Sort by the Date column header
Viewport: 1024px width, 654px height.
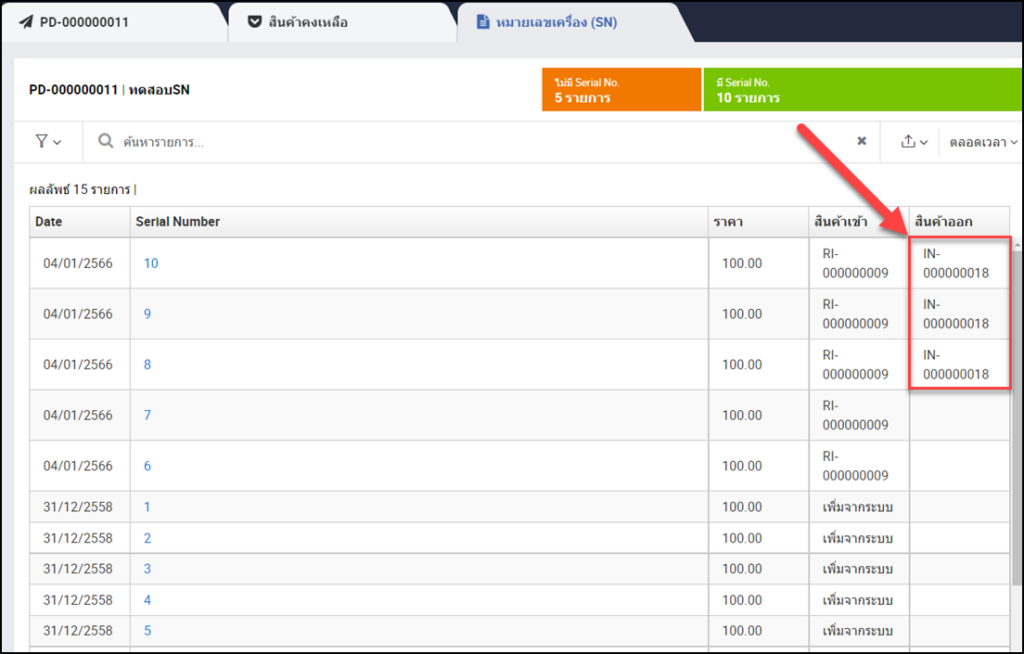pos(49,221)
